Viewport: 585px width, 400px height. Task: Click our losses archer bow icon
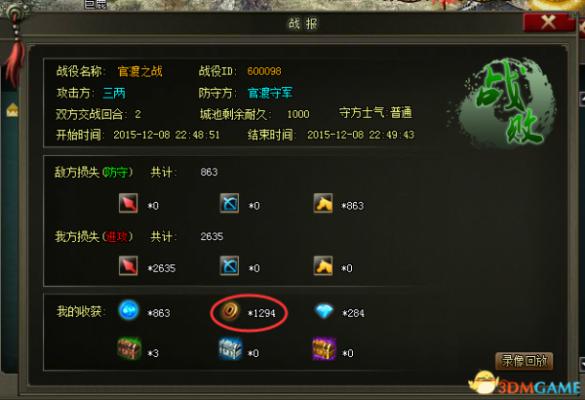(229, 266)
